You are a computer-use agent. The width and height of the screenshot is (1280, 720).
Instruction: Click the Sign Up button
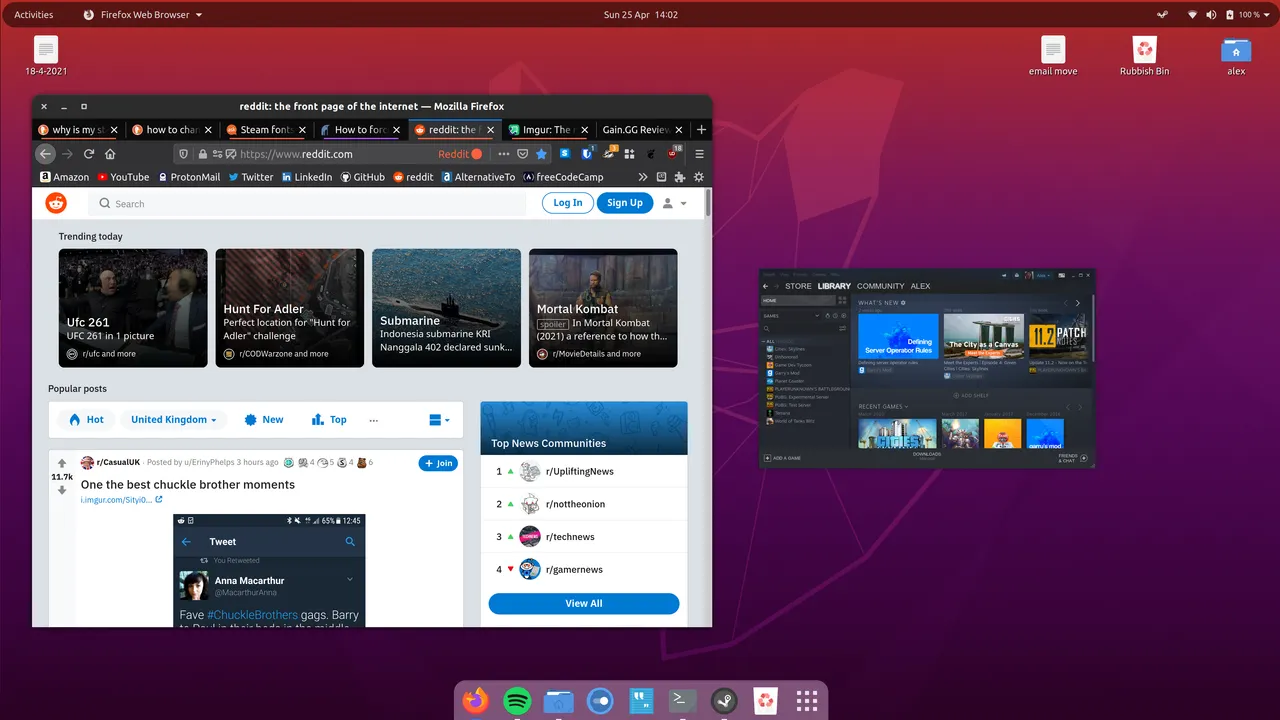[625, 203]
